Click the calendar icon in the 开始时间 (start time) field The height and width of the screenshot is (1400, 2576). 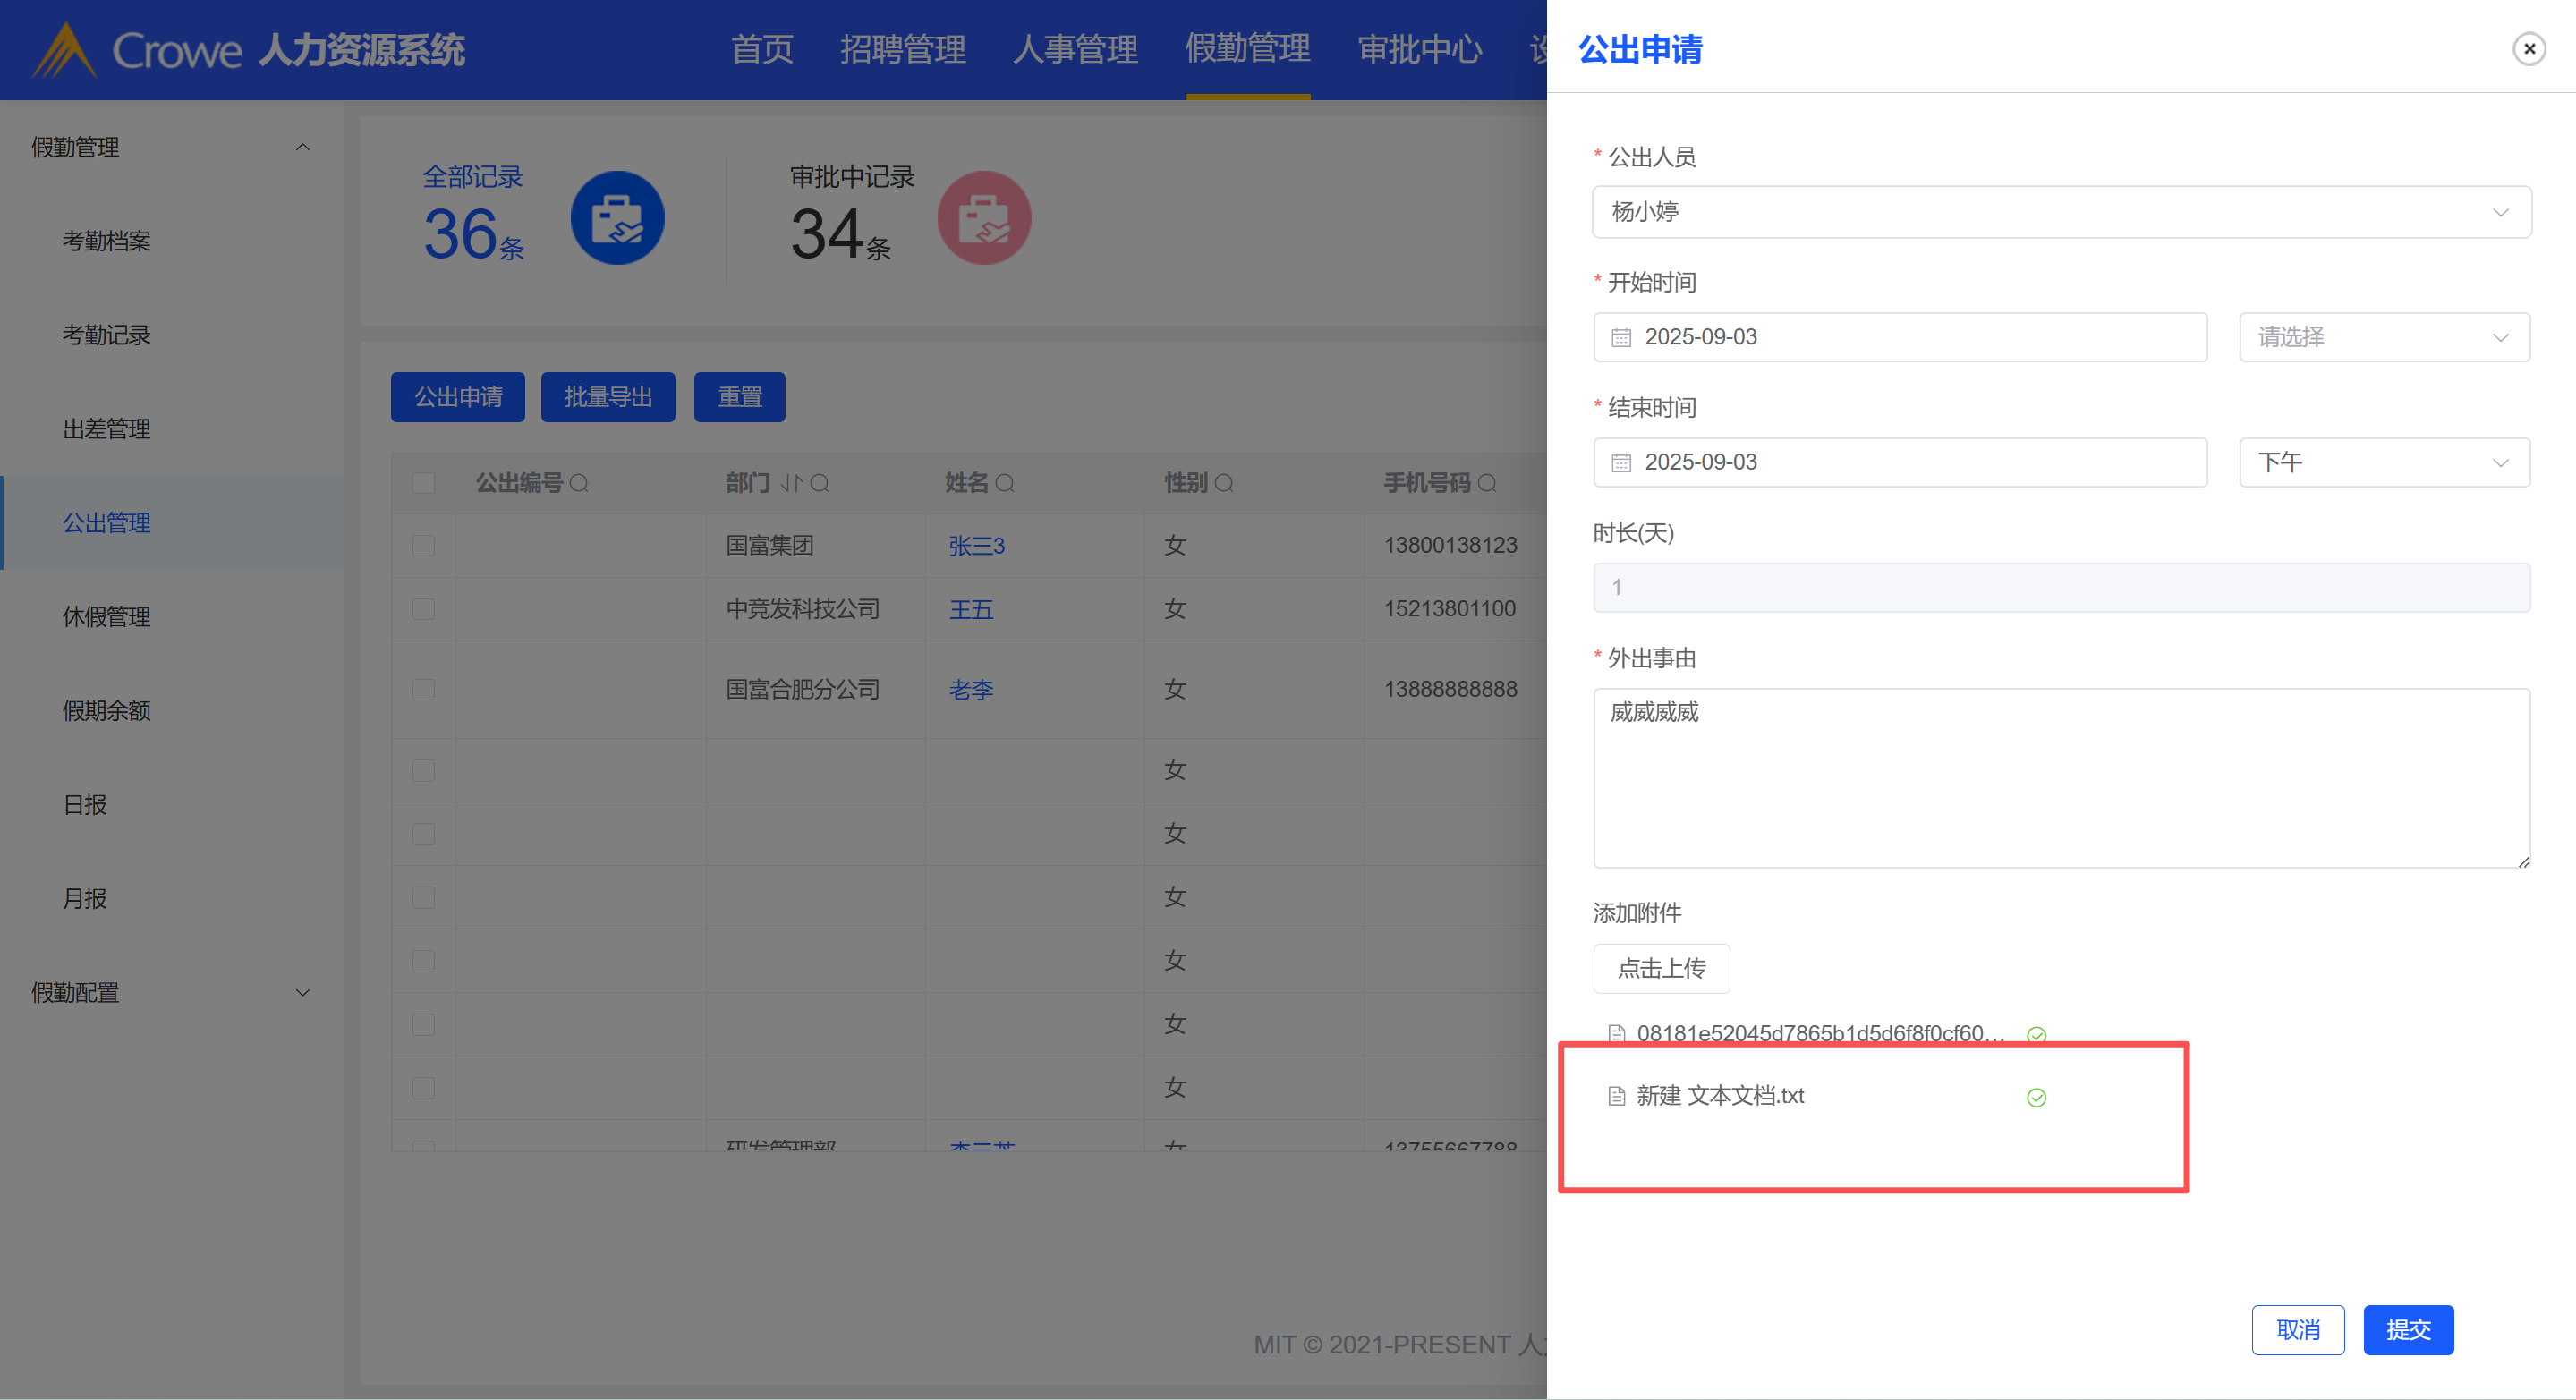click(x=1621, y=338)
